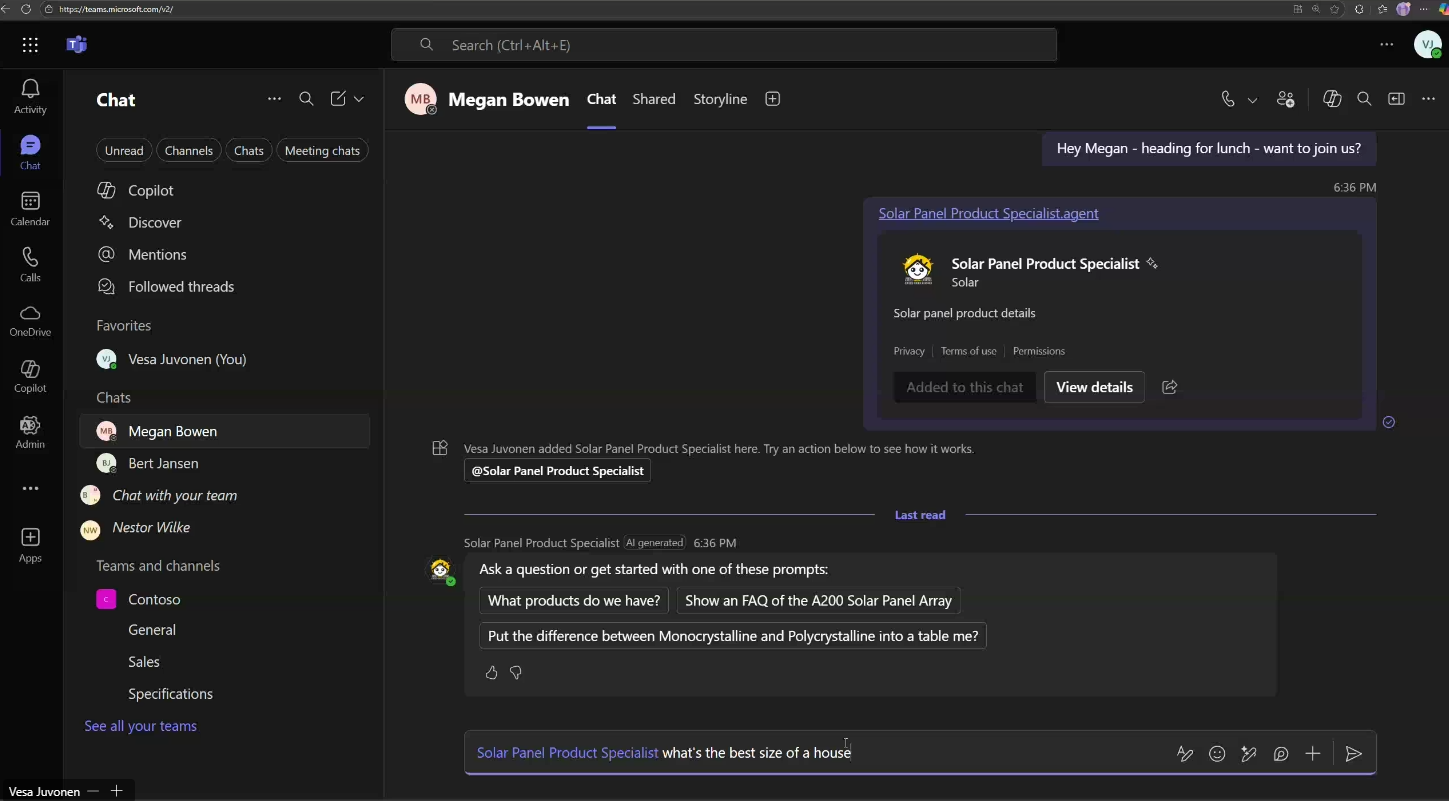Select the Chat tab in header
1449x801 pixels.
click(601, 99)
